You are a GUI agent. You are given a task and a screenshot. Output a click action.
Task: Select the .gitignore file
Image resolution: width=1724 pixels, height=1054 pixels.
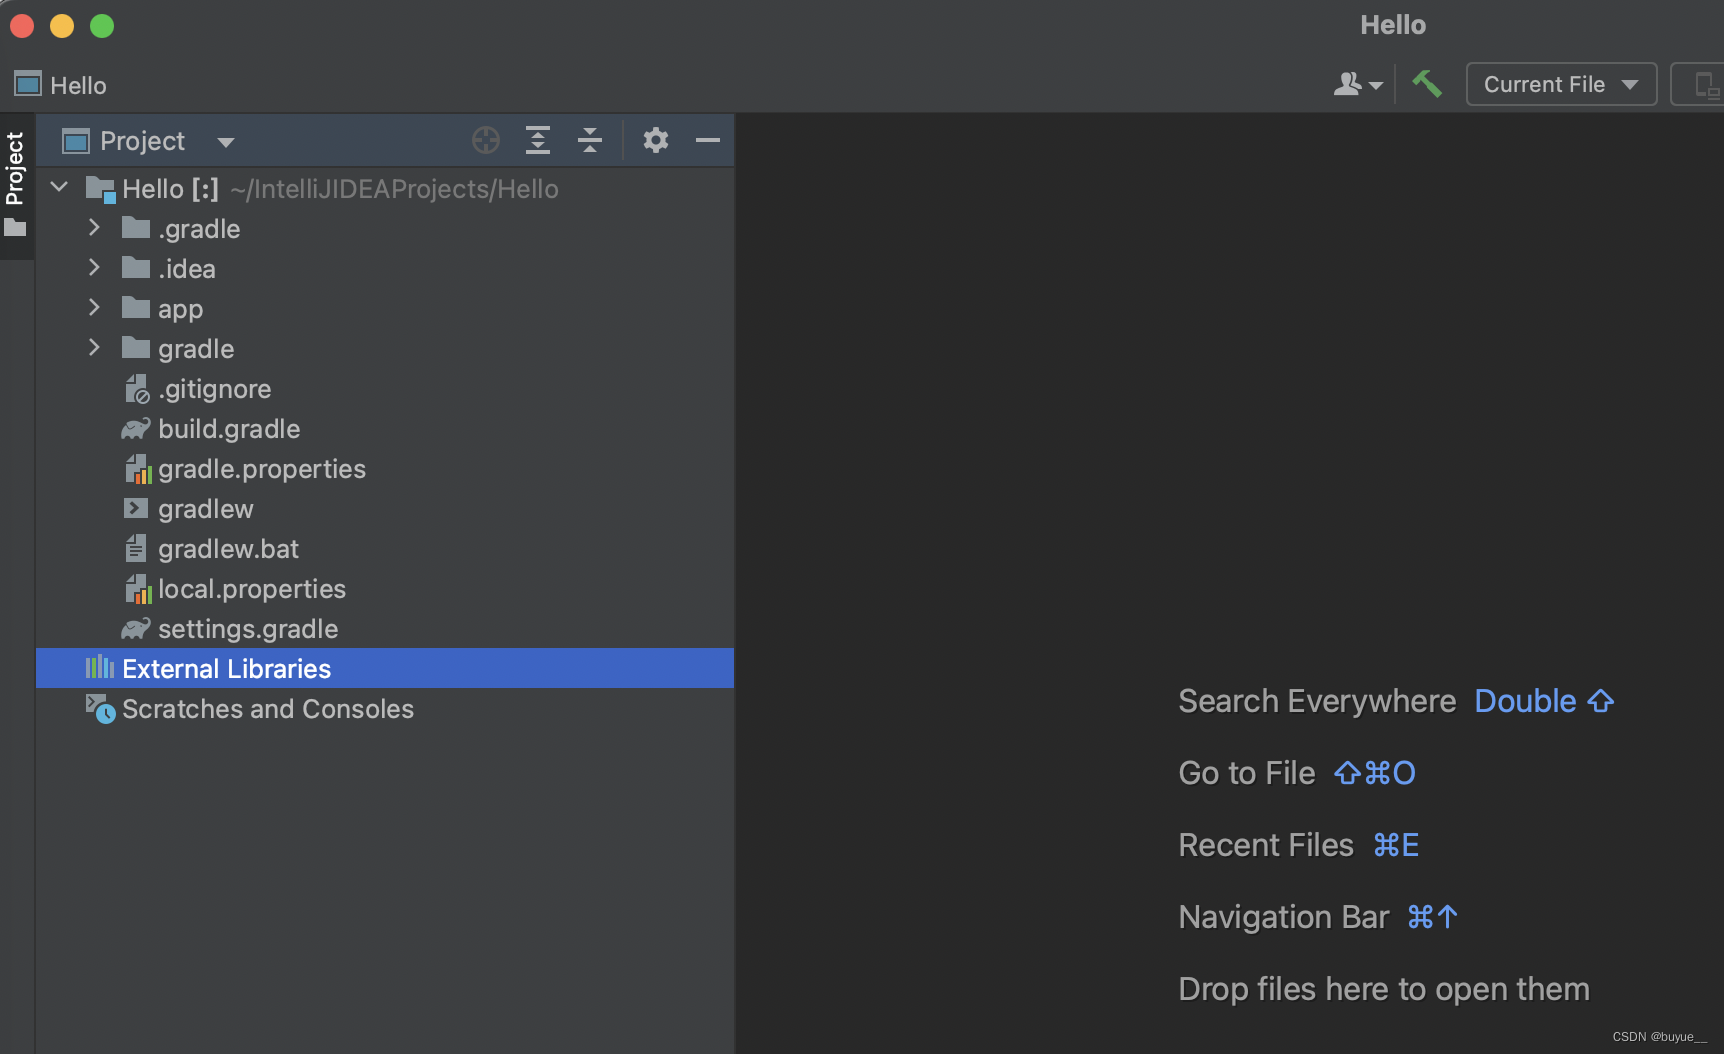pyautogui.click(x=214, y=389)
